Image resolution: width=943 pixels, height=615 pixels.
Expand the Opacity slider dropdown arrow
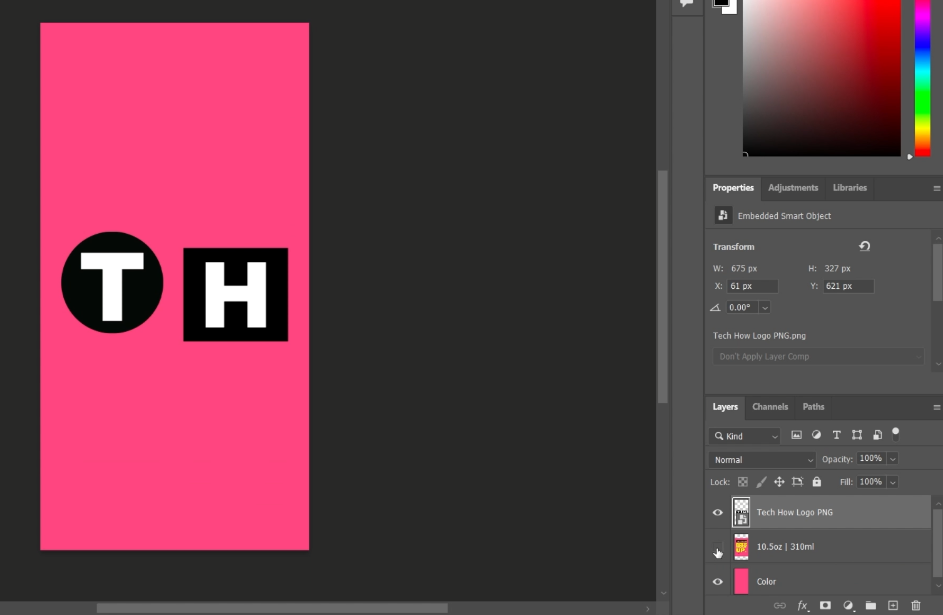[x=892, y=459]
